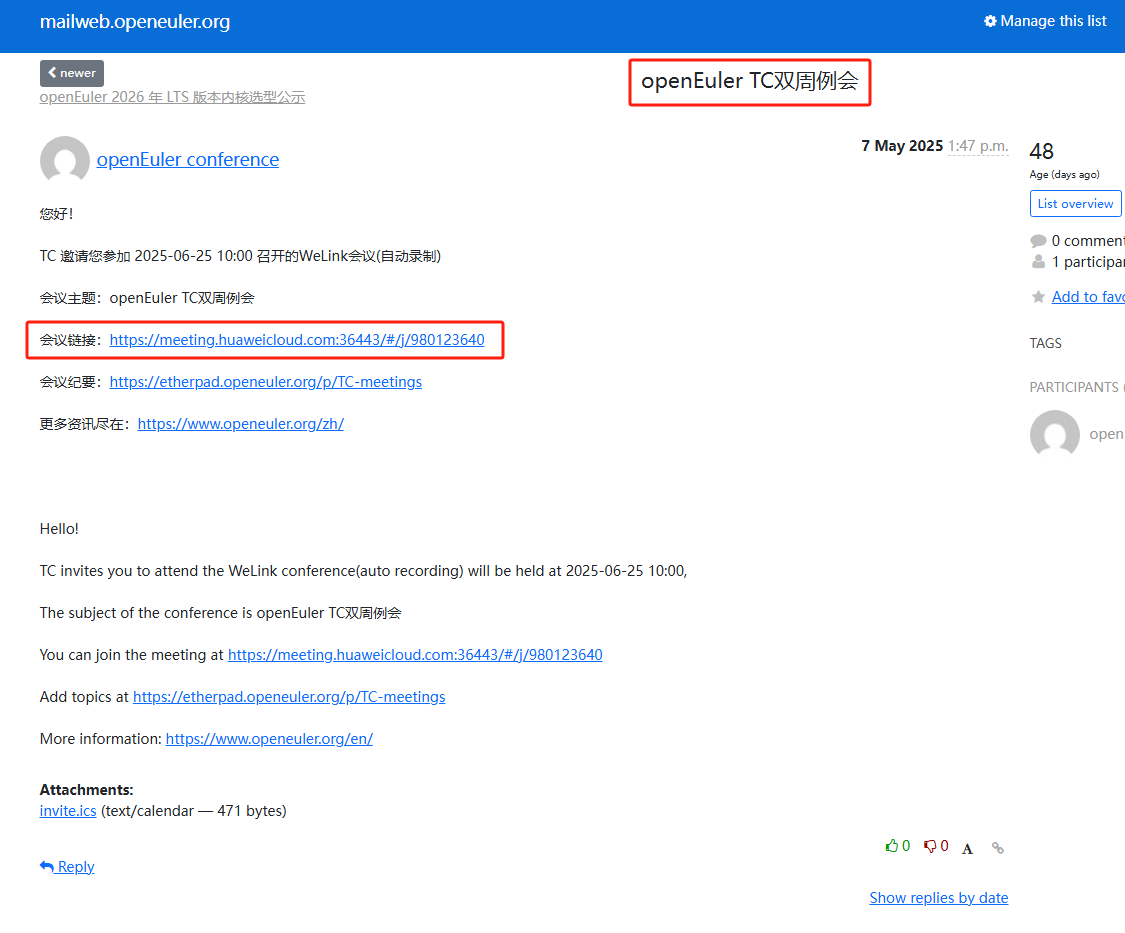
Task: Download the invite.ics attachment
Action: (x=68, y=811)
